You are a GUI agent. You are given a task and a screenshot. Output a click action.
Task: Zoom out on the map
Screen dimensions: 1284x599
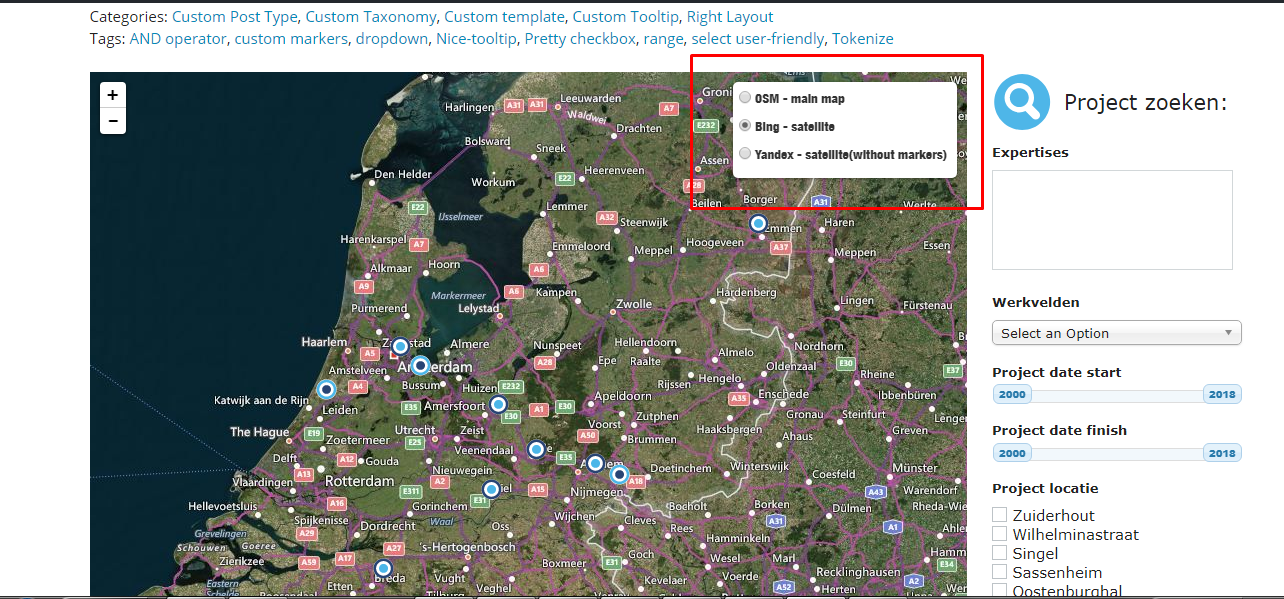pyautogui.click(x=113, y=121)
